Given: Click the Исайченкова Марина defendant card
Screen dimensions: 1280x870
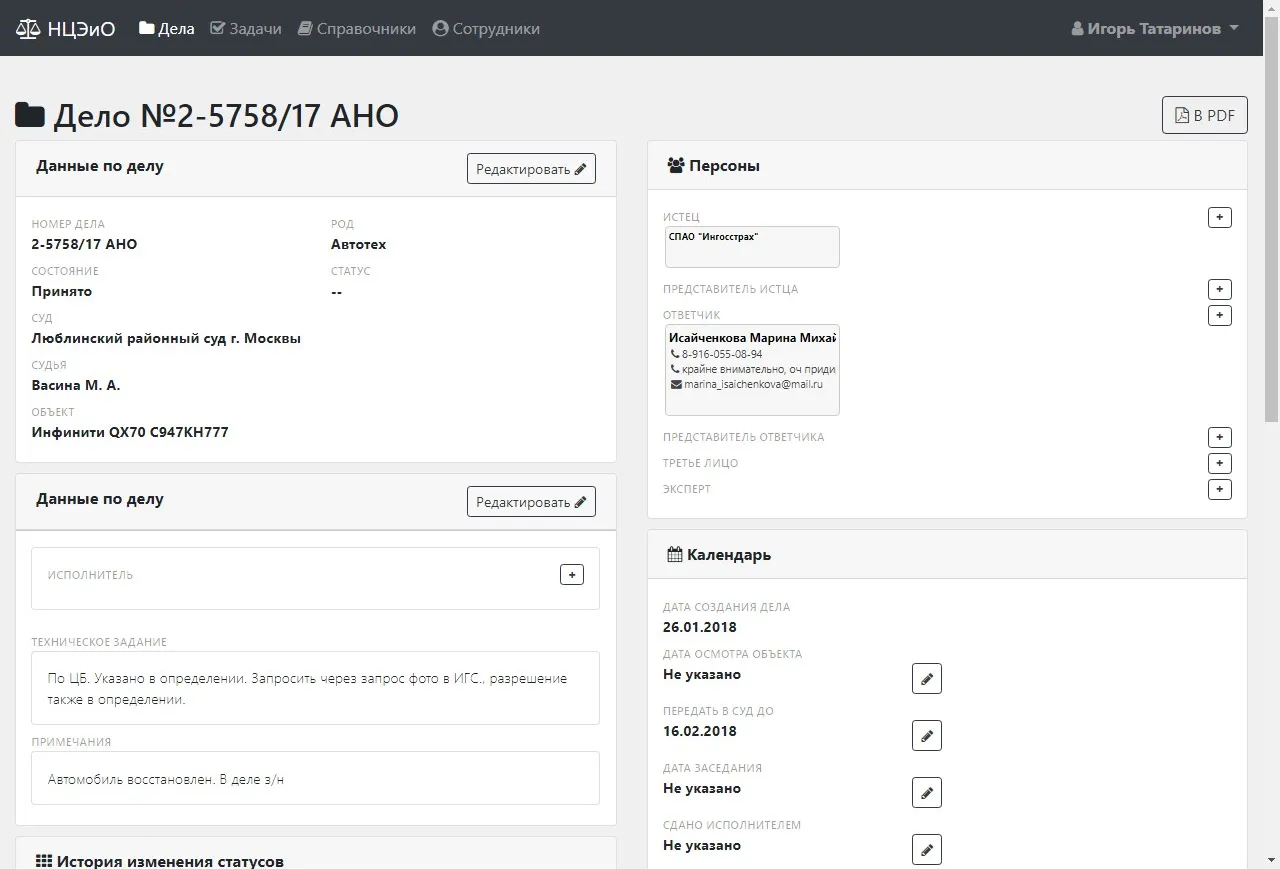Looking at the screenshot, I should 752,369.
